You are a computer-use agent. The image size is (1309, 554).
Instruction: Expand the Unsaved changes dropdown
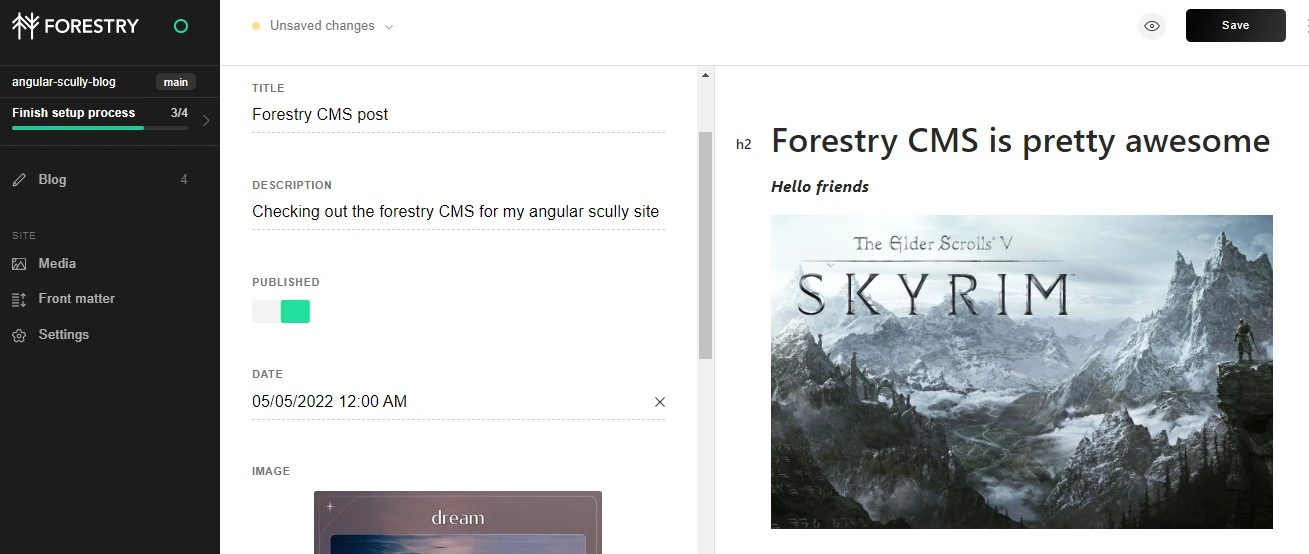click(x=389, y=27)
